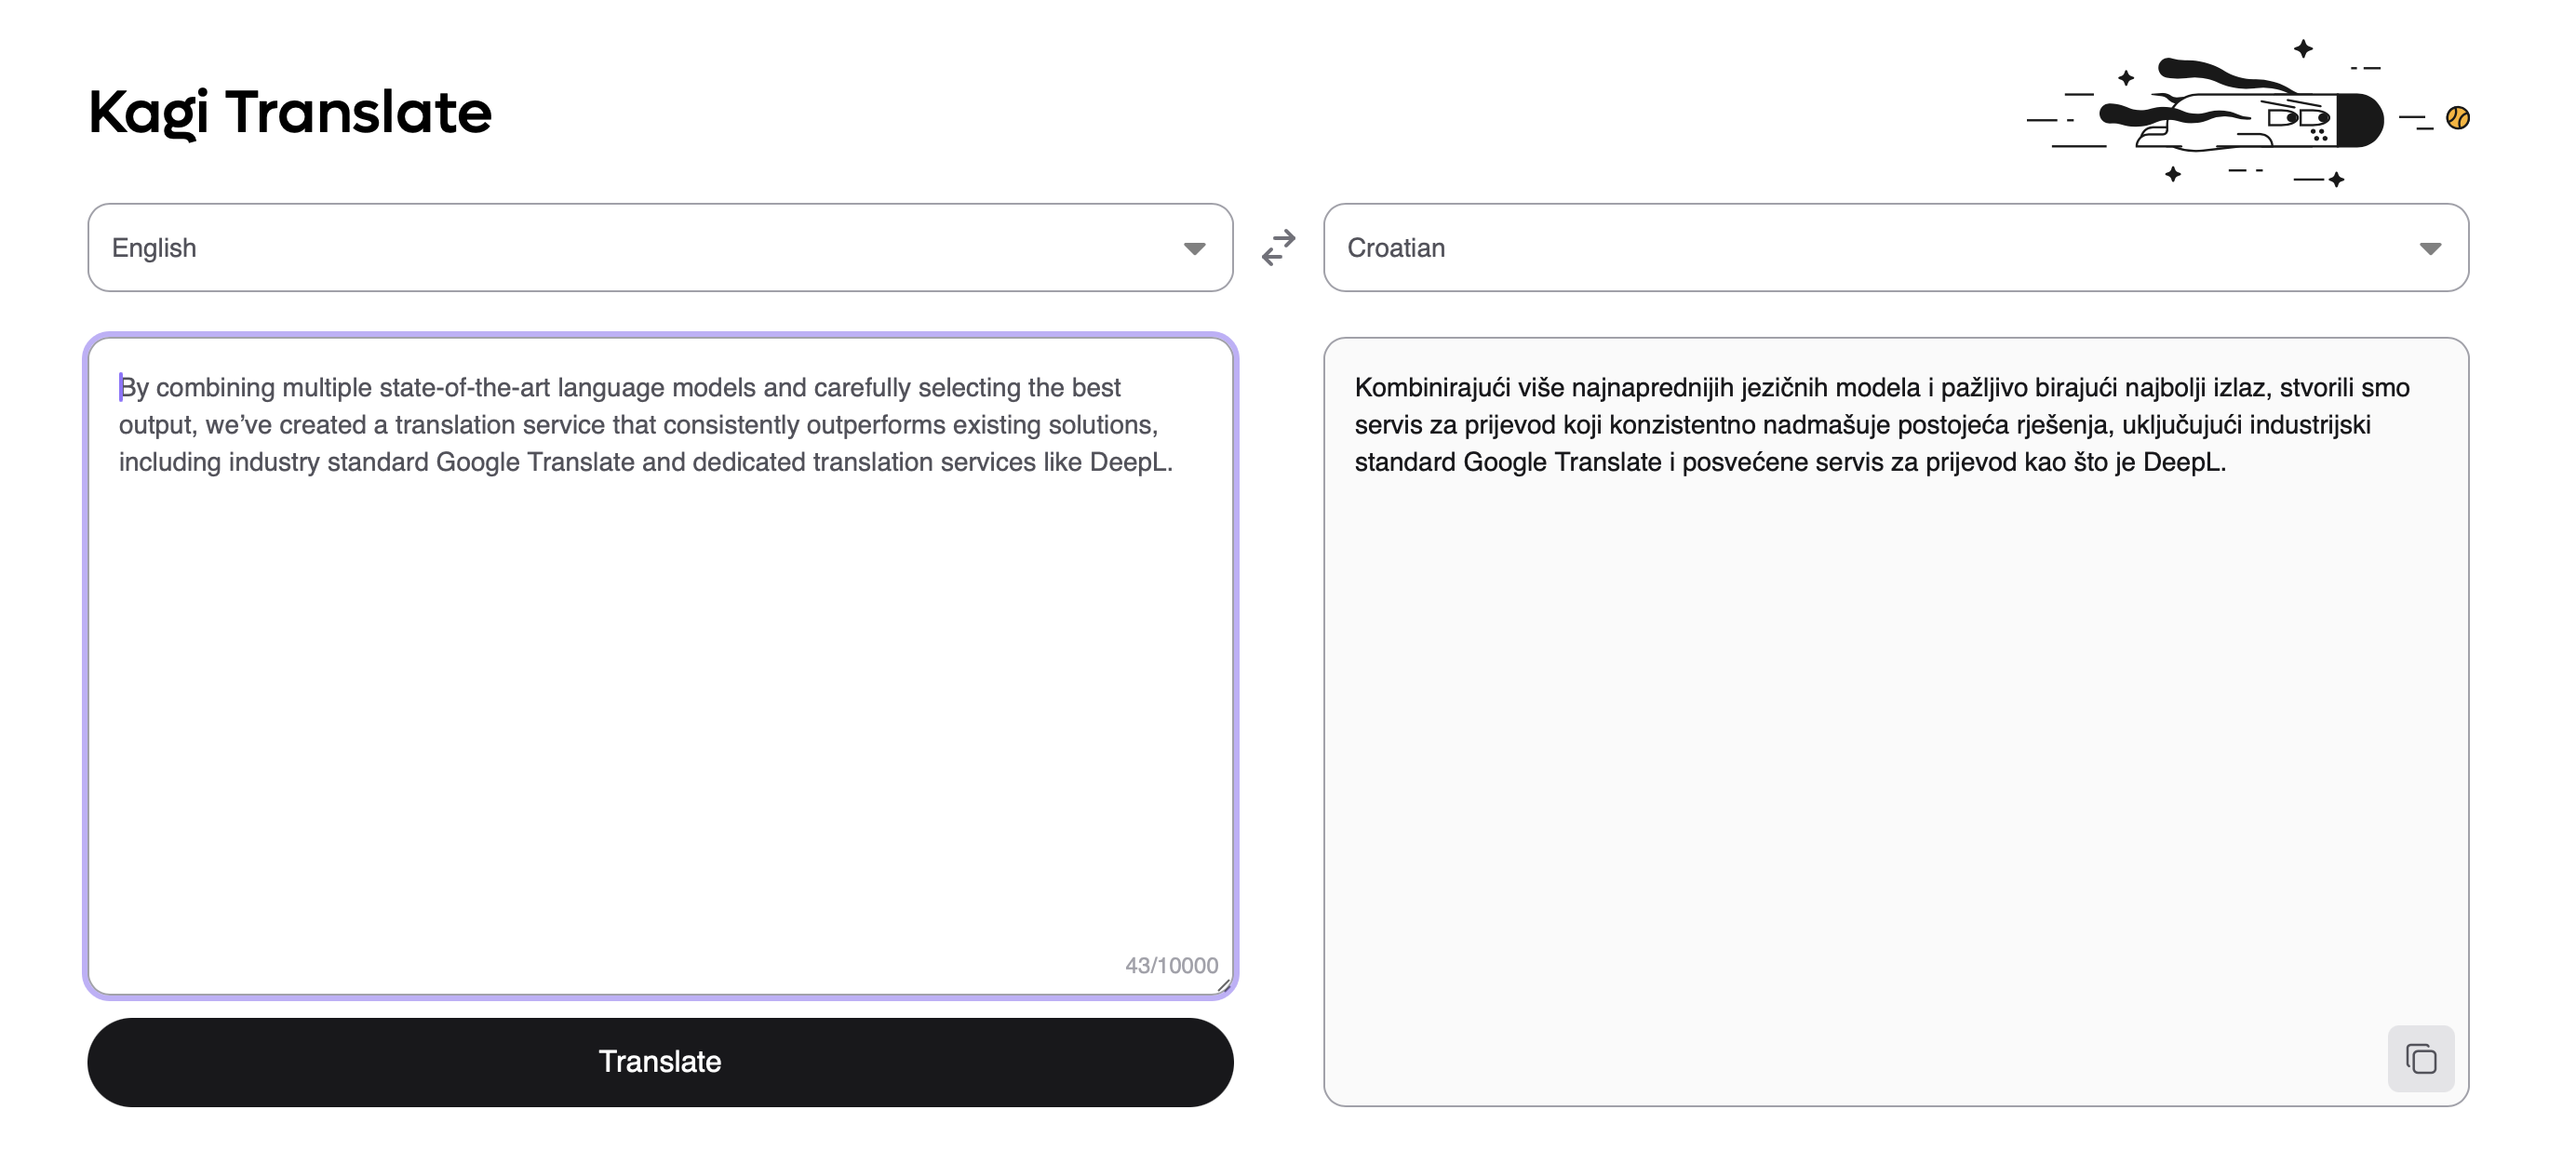Click the target dropdown arrow beside Croatian
This screenshot has width=2576, height=1150.
[2429, 248]
